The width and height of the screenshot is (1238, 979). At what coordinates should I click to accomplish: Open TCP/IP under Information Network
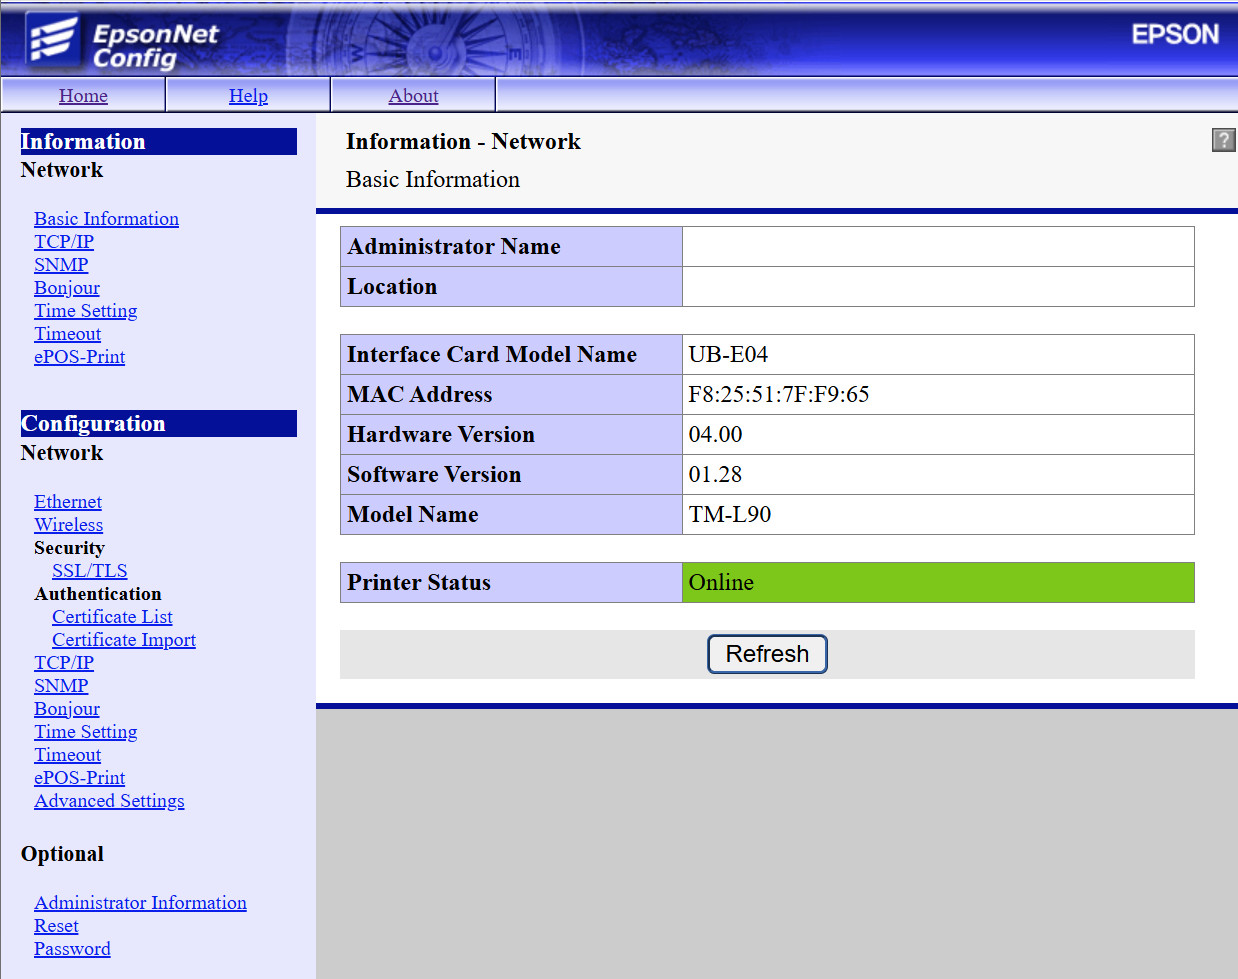pos(64,242)
